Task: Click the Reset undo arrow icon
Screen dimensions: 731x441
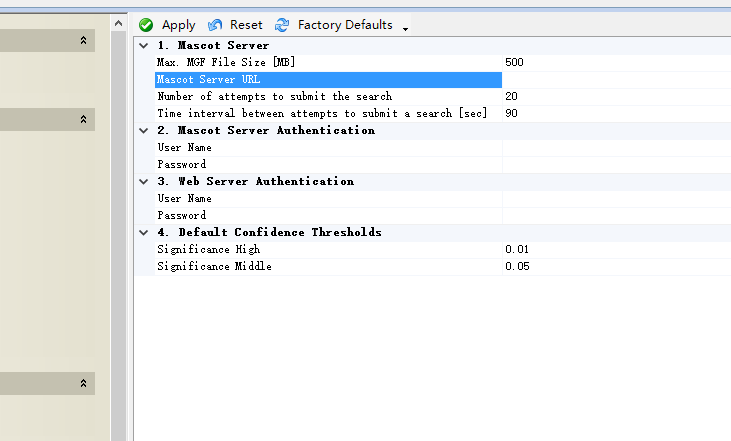Action: 215,25
